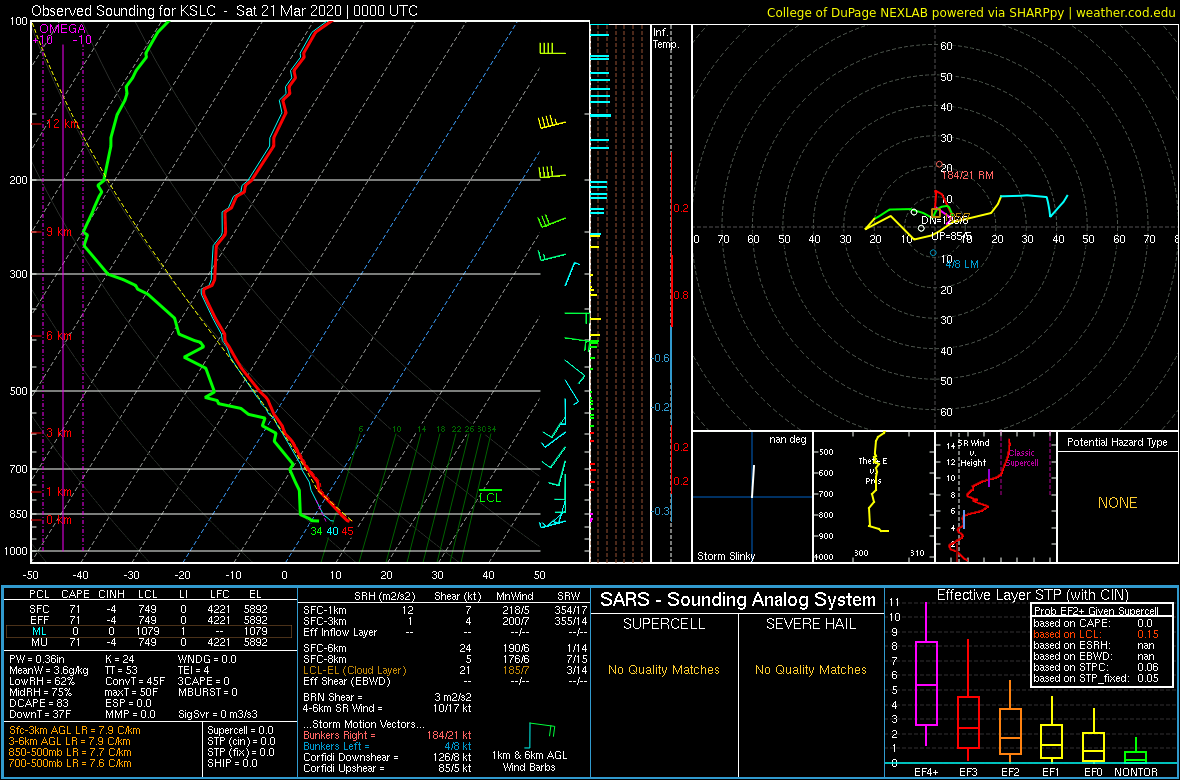Click the 'DCAPE = 83' value

point(38,705)
